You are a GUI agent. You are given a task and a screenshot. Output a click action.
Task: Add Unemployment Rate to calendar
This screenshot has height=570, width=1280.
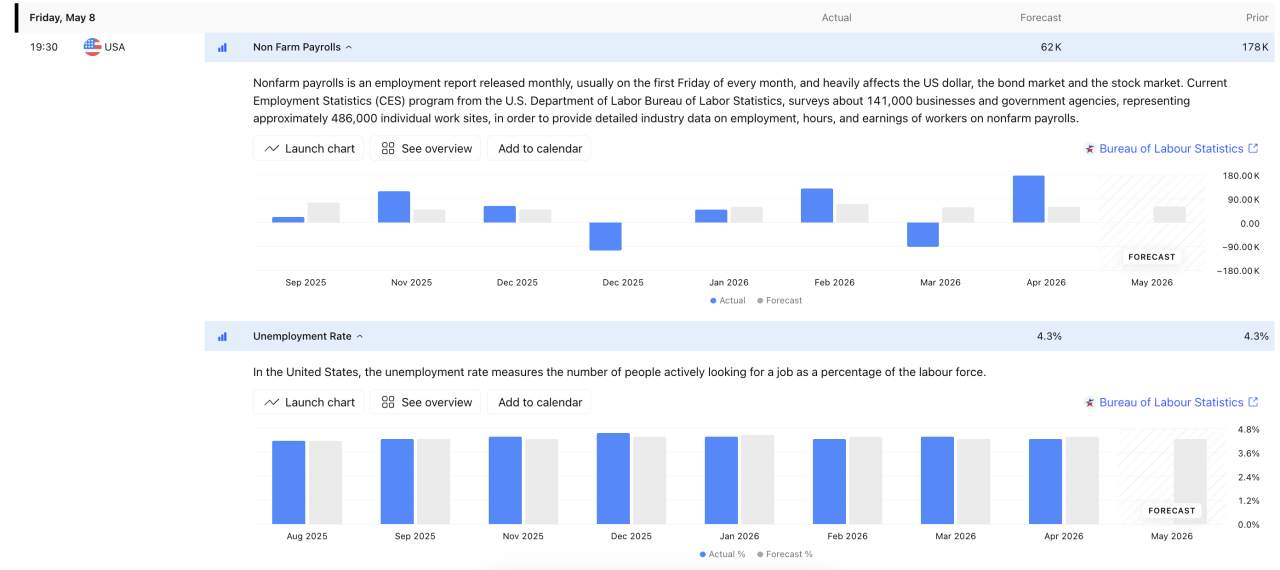click(x=540, y=402)
